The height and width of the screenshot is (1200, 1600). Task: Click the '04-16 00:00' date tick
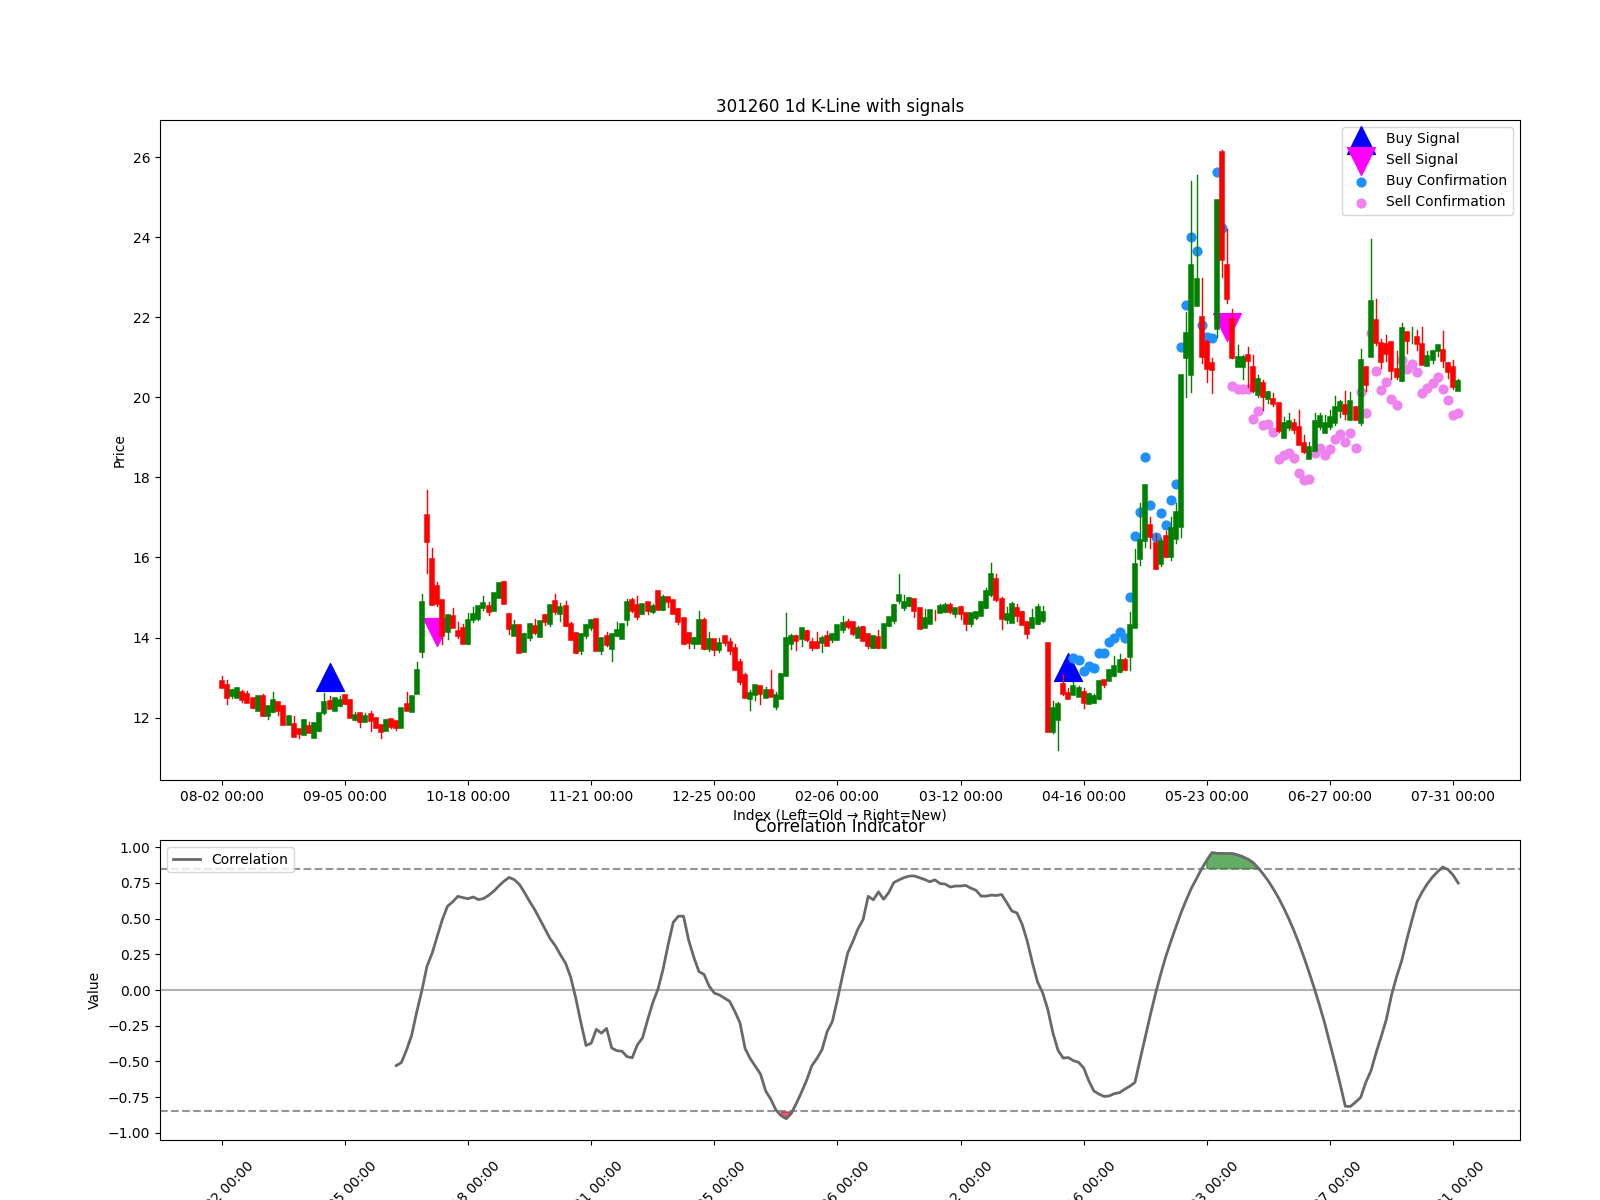coord(1084,796)
